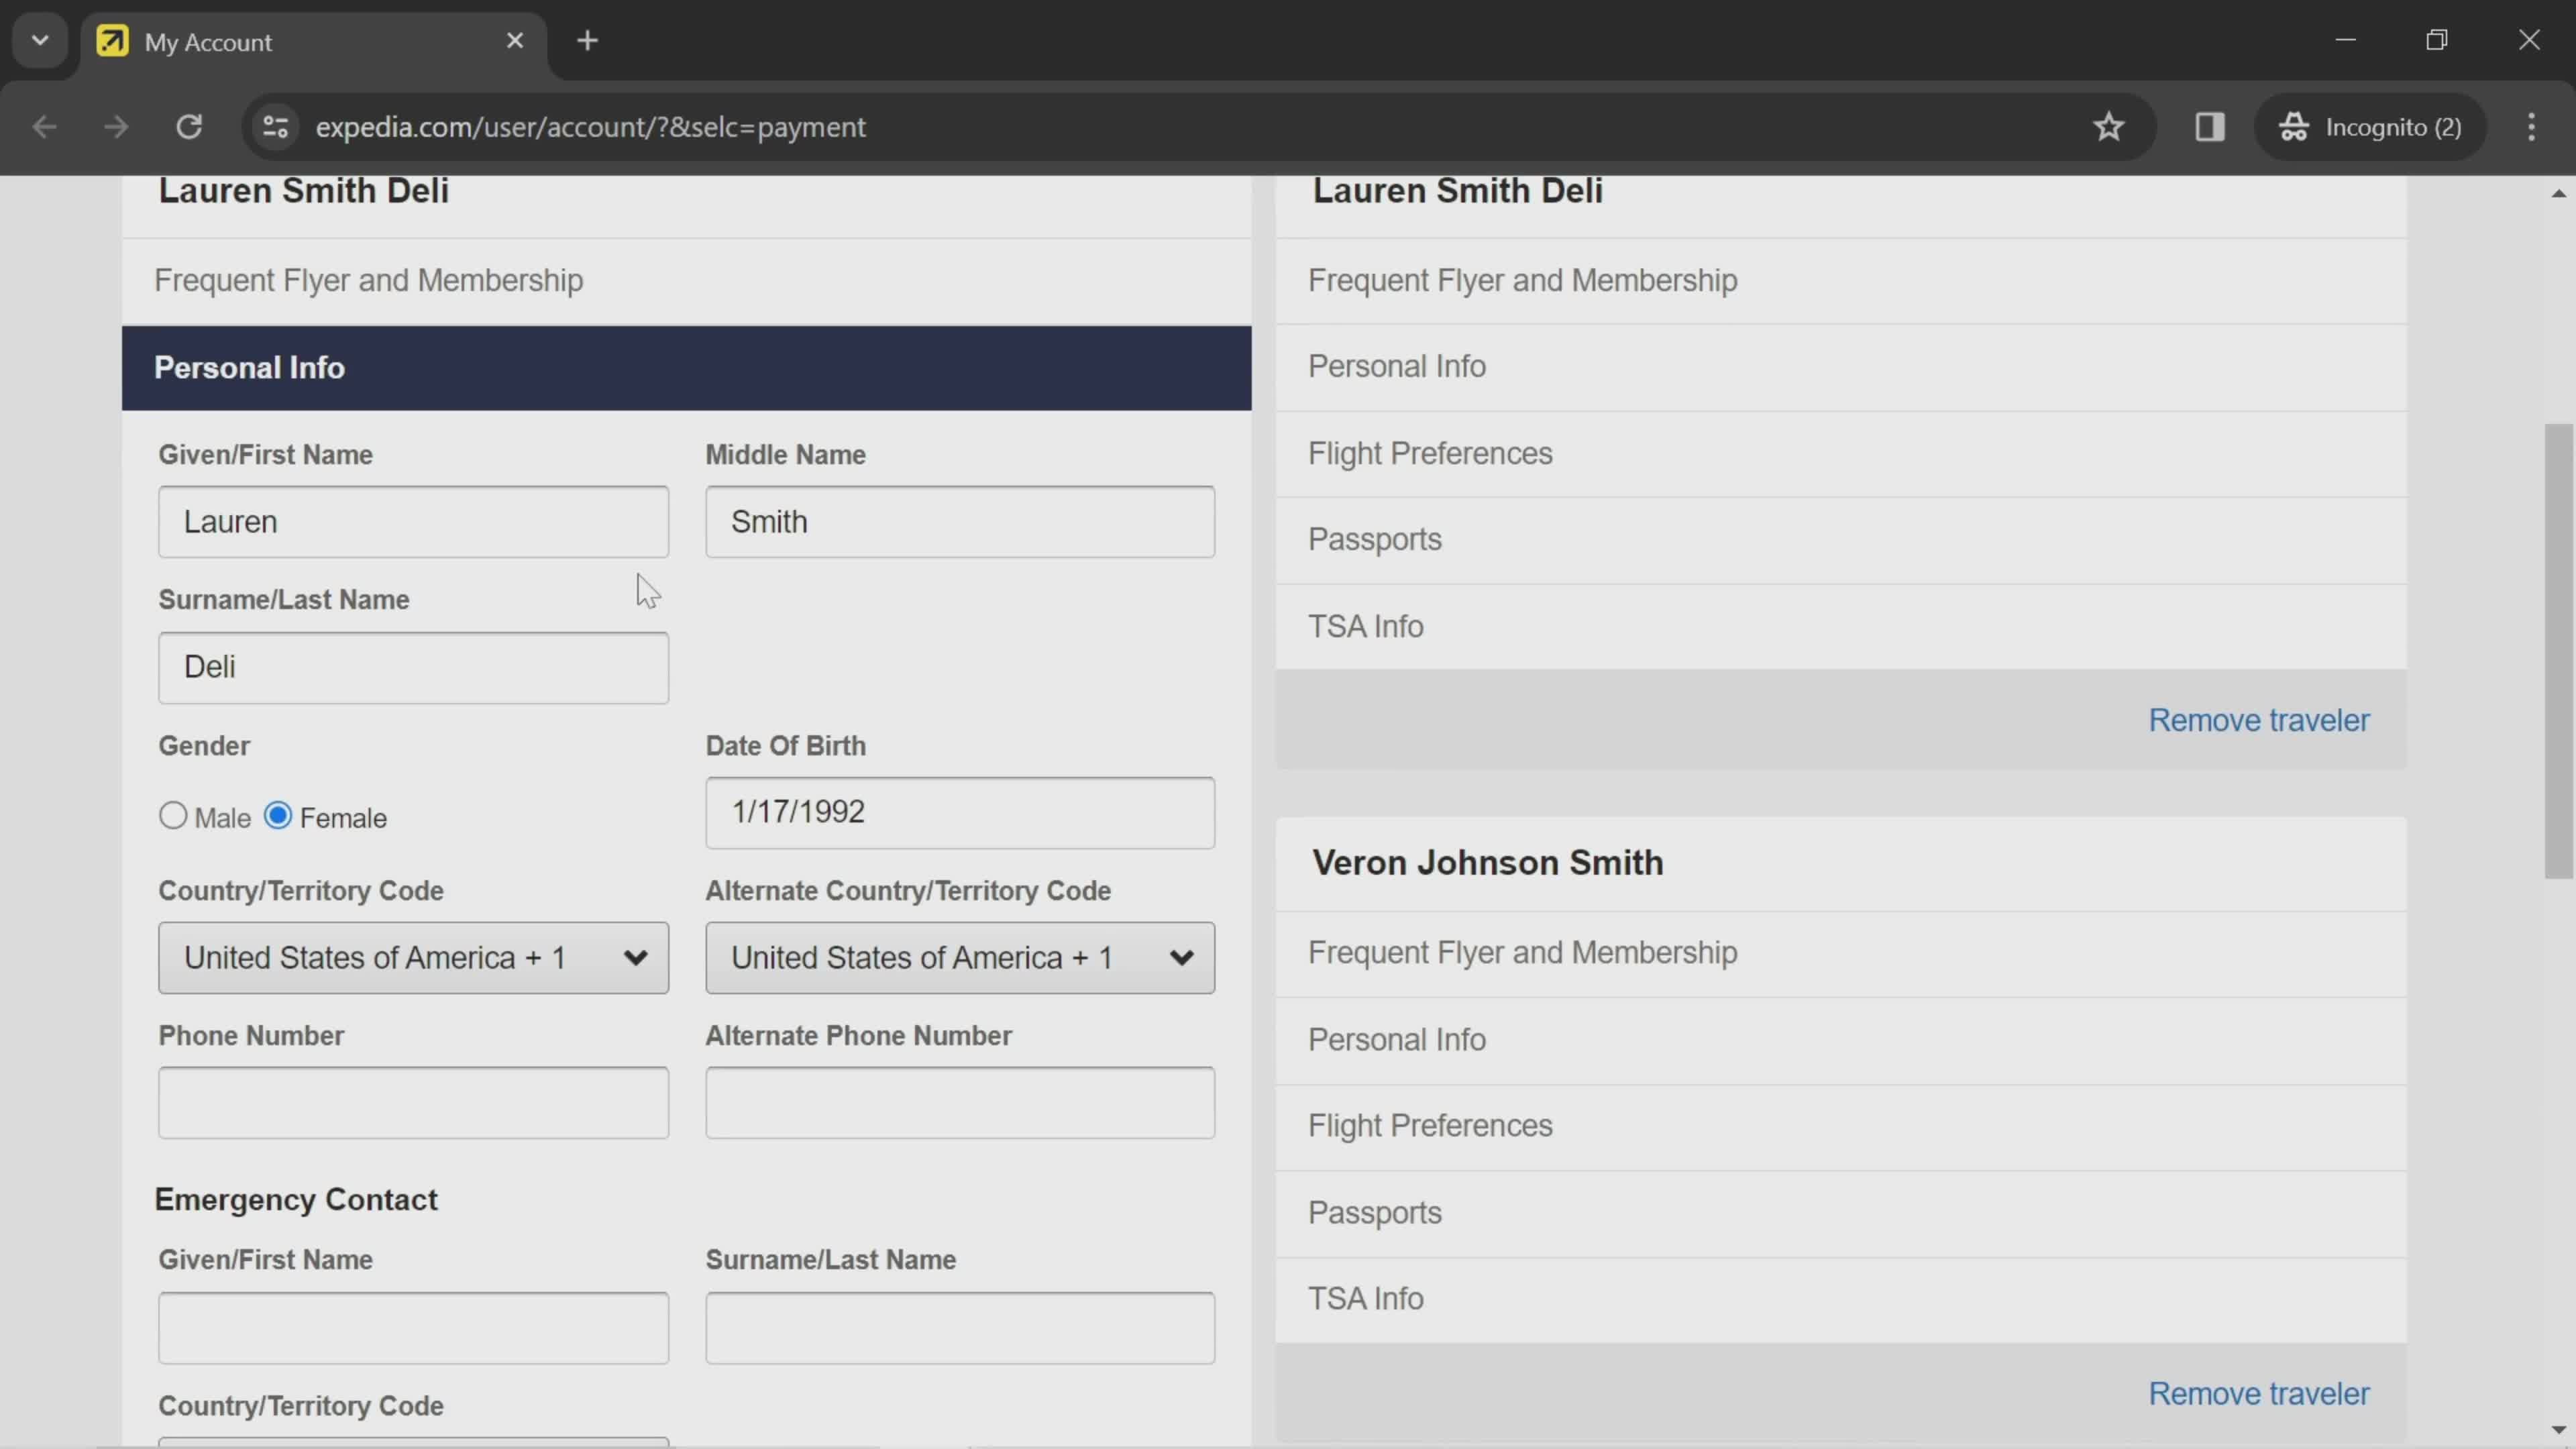This screenshot has height=1449, width=2576.
Task: Click the Given/First Name field with Lauren
Action: click(x=413, y=522)
